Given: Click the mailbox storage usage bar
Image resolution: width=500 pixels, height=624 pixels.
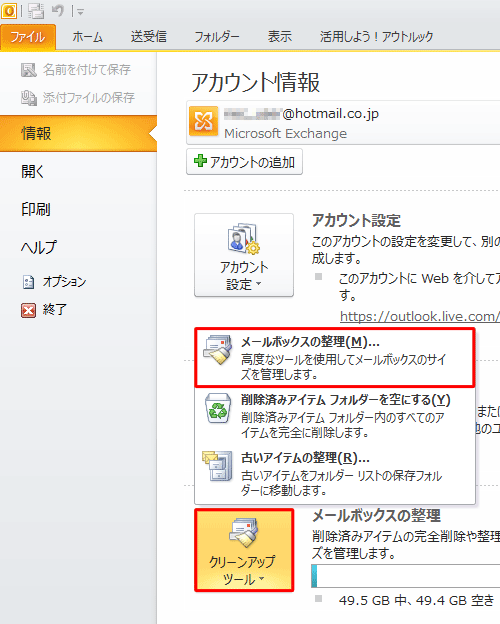Looking at the screenshot, I should pos(406,576).
